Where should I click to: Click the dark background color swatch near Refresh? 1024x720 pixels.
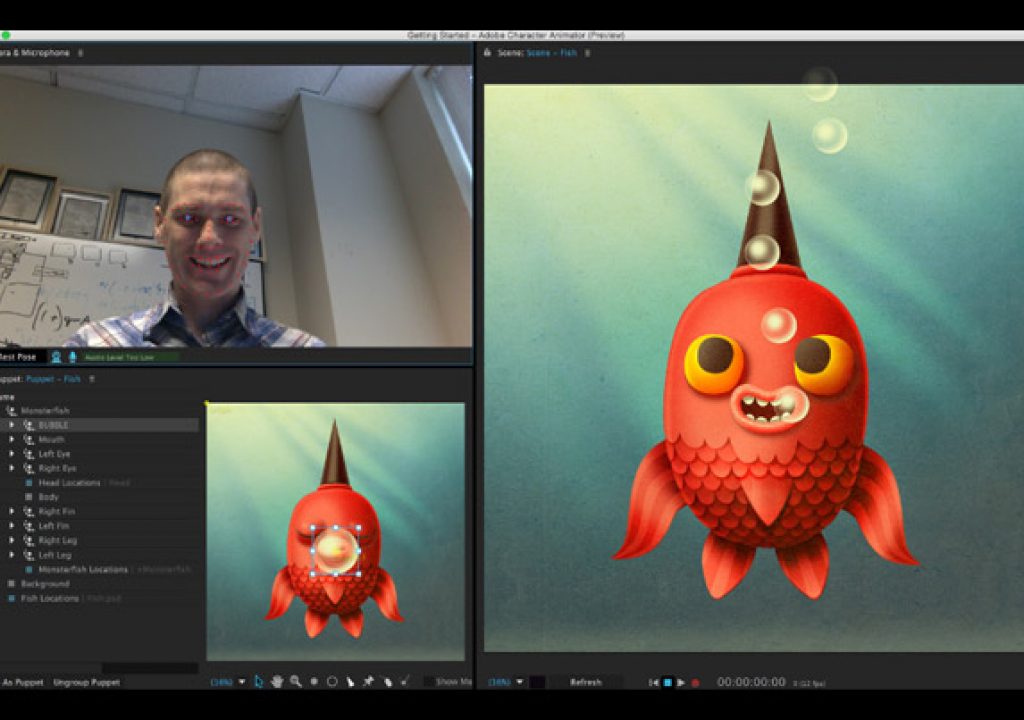tap(537, 682)
